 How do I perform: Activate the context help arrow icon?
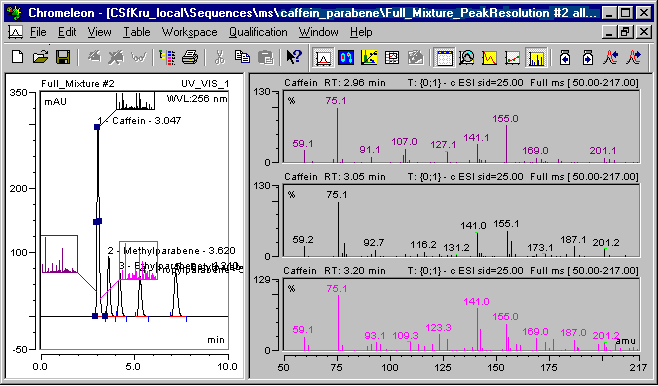click(x=294, y=57)
